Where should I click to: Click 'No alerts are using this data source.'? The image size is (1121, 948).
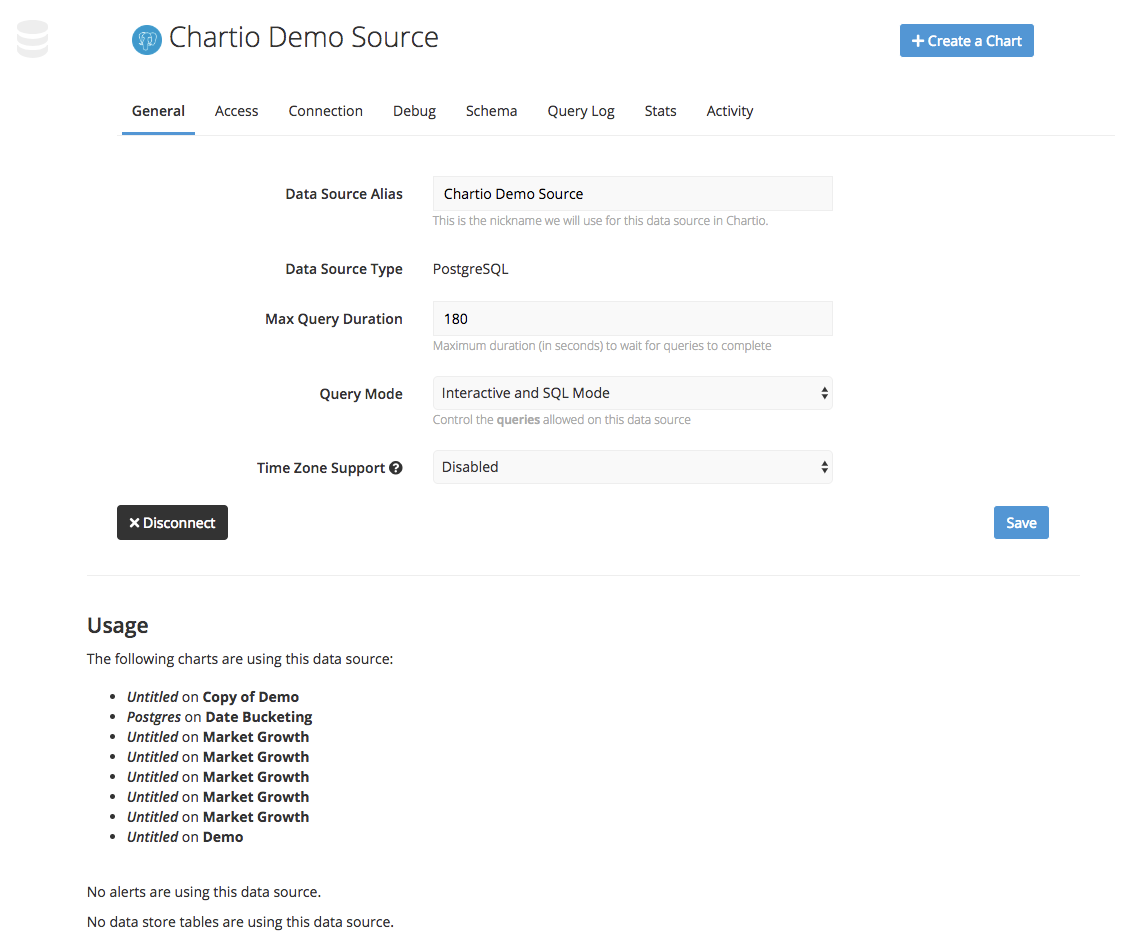(x=204, y=892)
